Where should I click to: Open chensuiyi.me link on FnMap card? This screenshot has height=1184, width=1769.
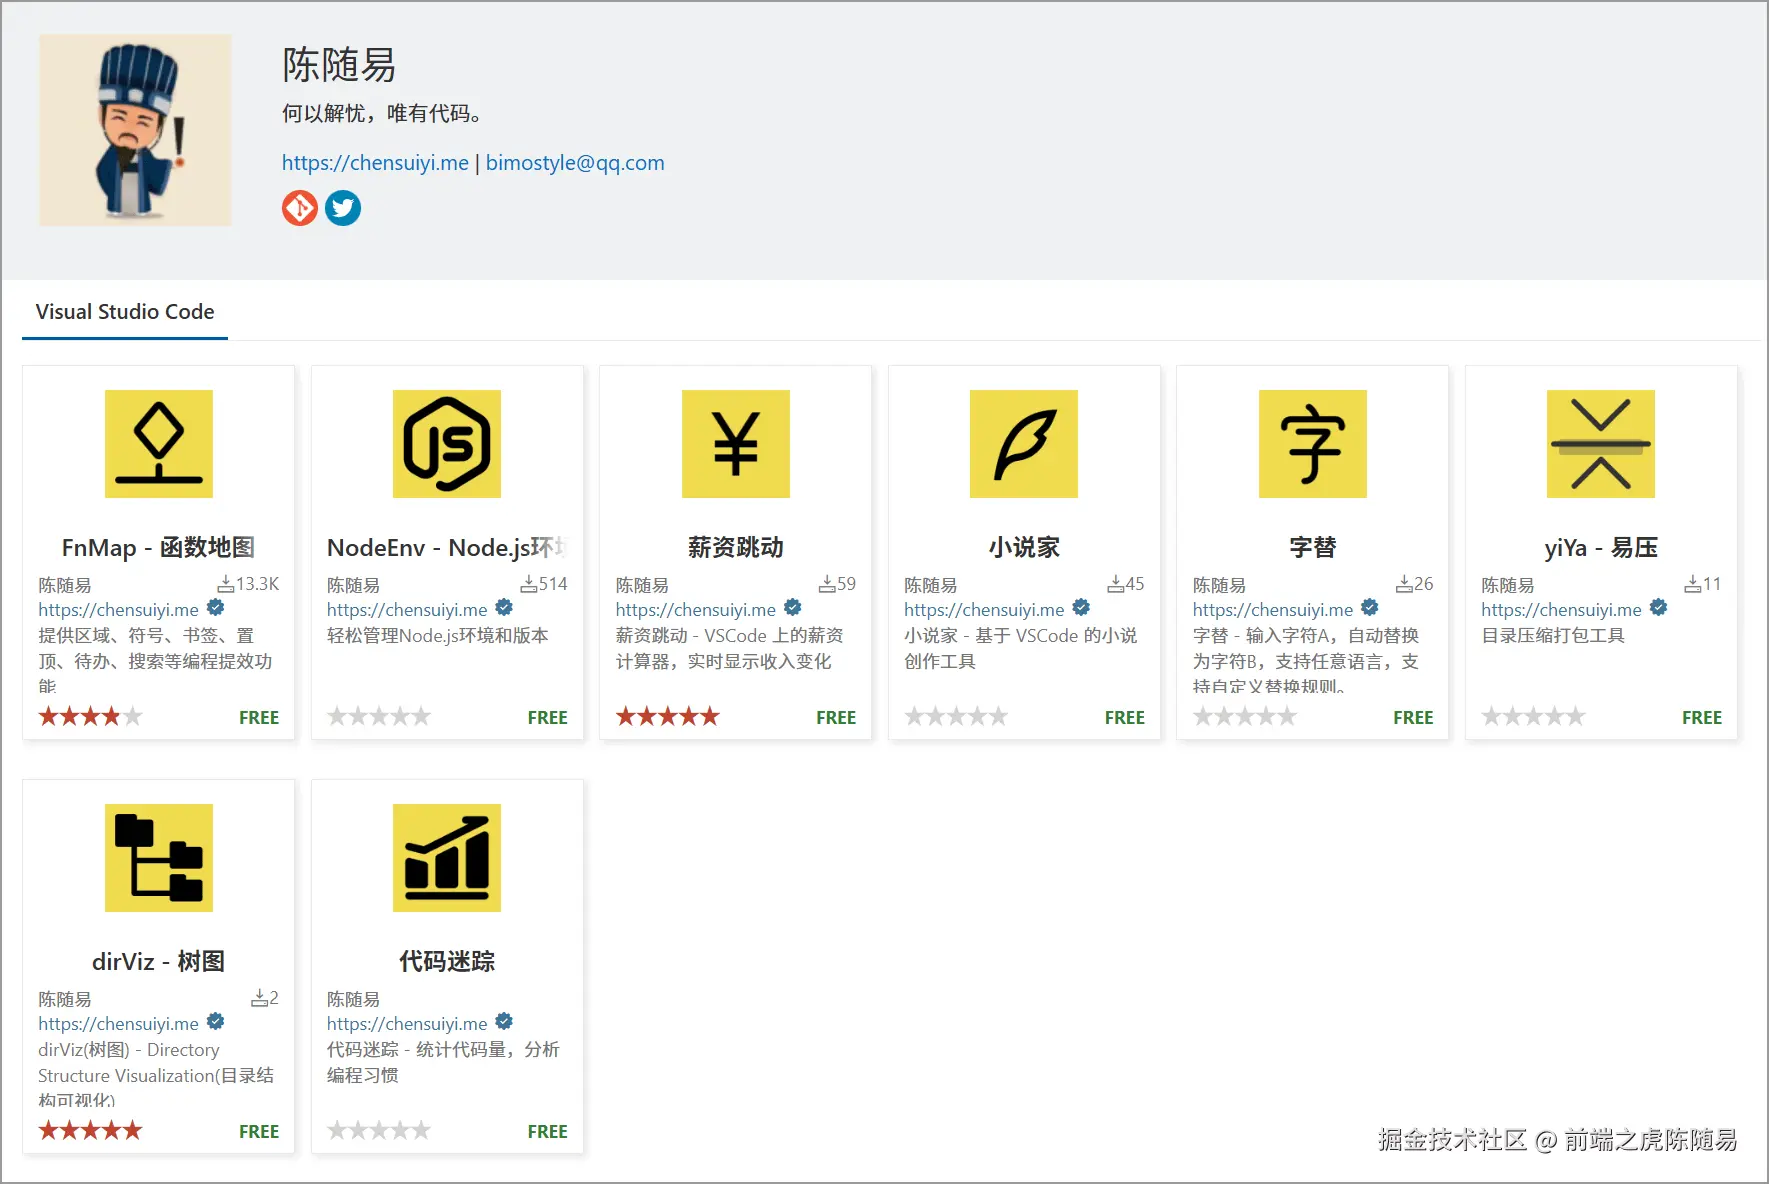pos(119,610)
